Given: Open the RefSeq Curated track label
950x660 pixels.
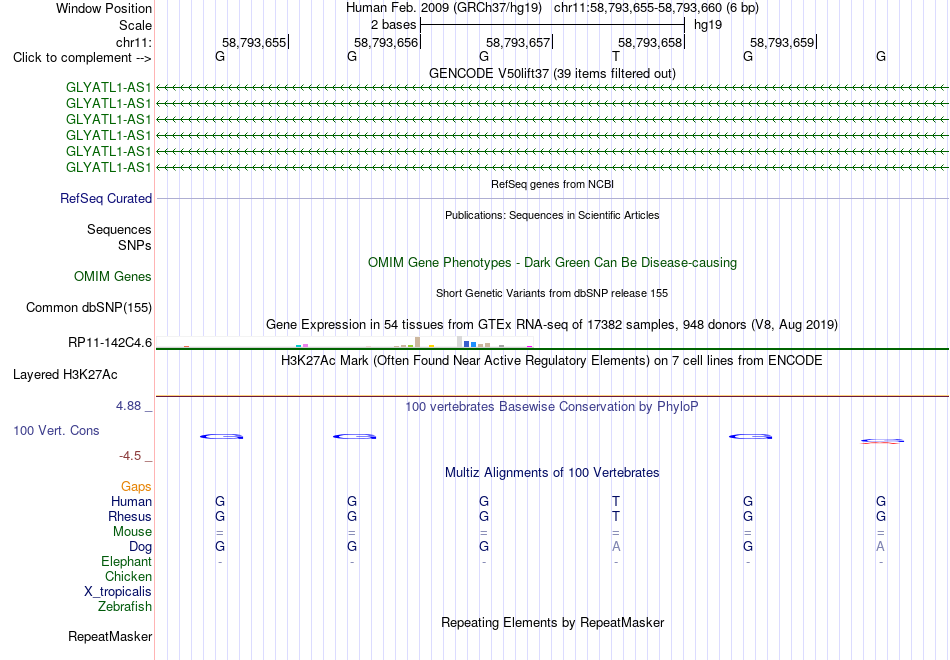Looking at the screenshot, I should pyautogui.click(x=106, y=199).
